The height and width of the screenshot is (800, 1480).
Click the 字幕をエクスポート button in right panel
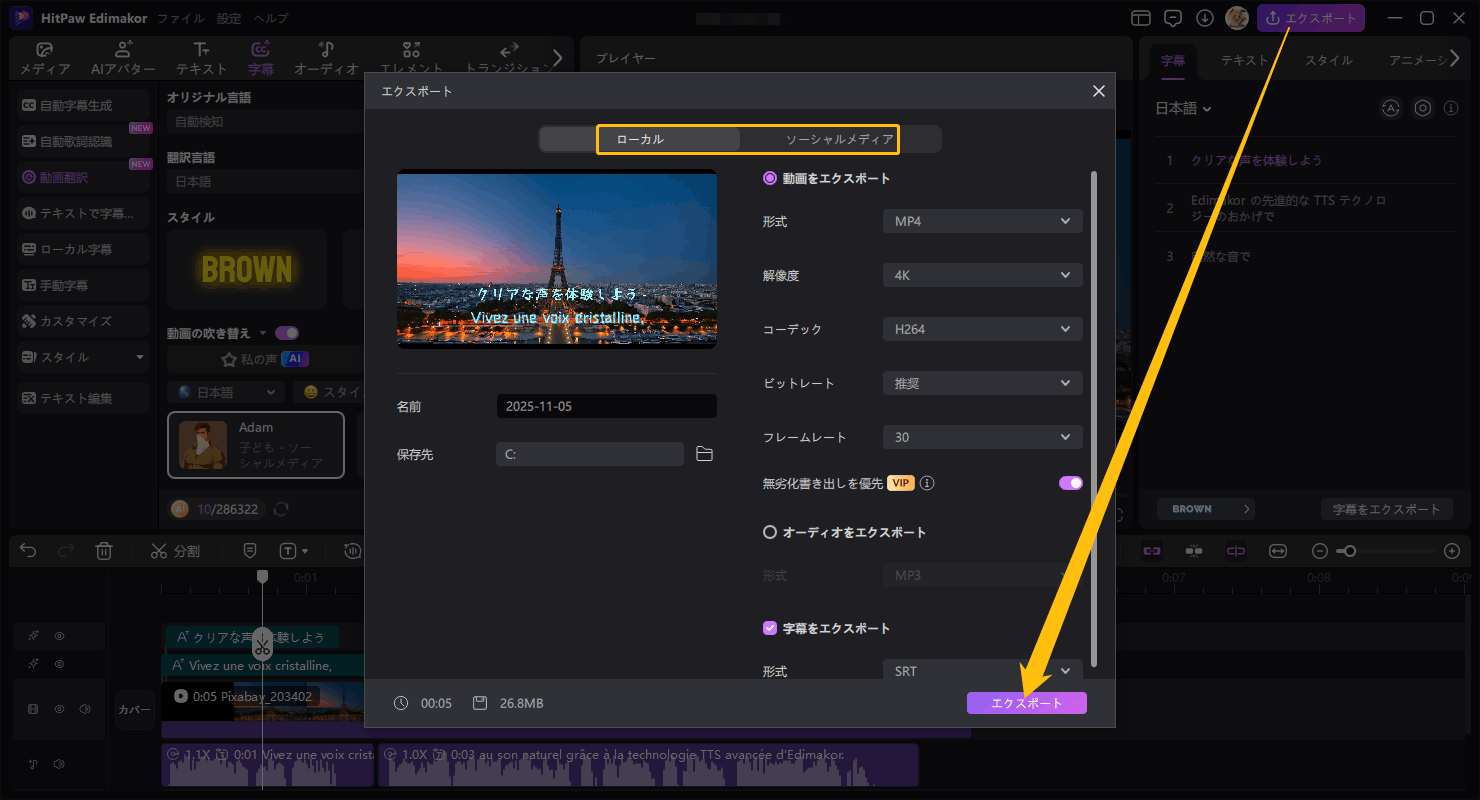(1386, 509)
